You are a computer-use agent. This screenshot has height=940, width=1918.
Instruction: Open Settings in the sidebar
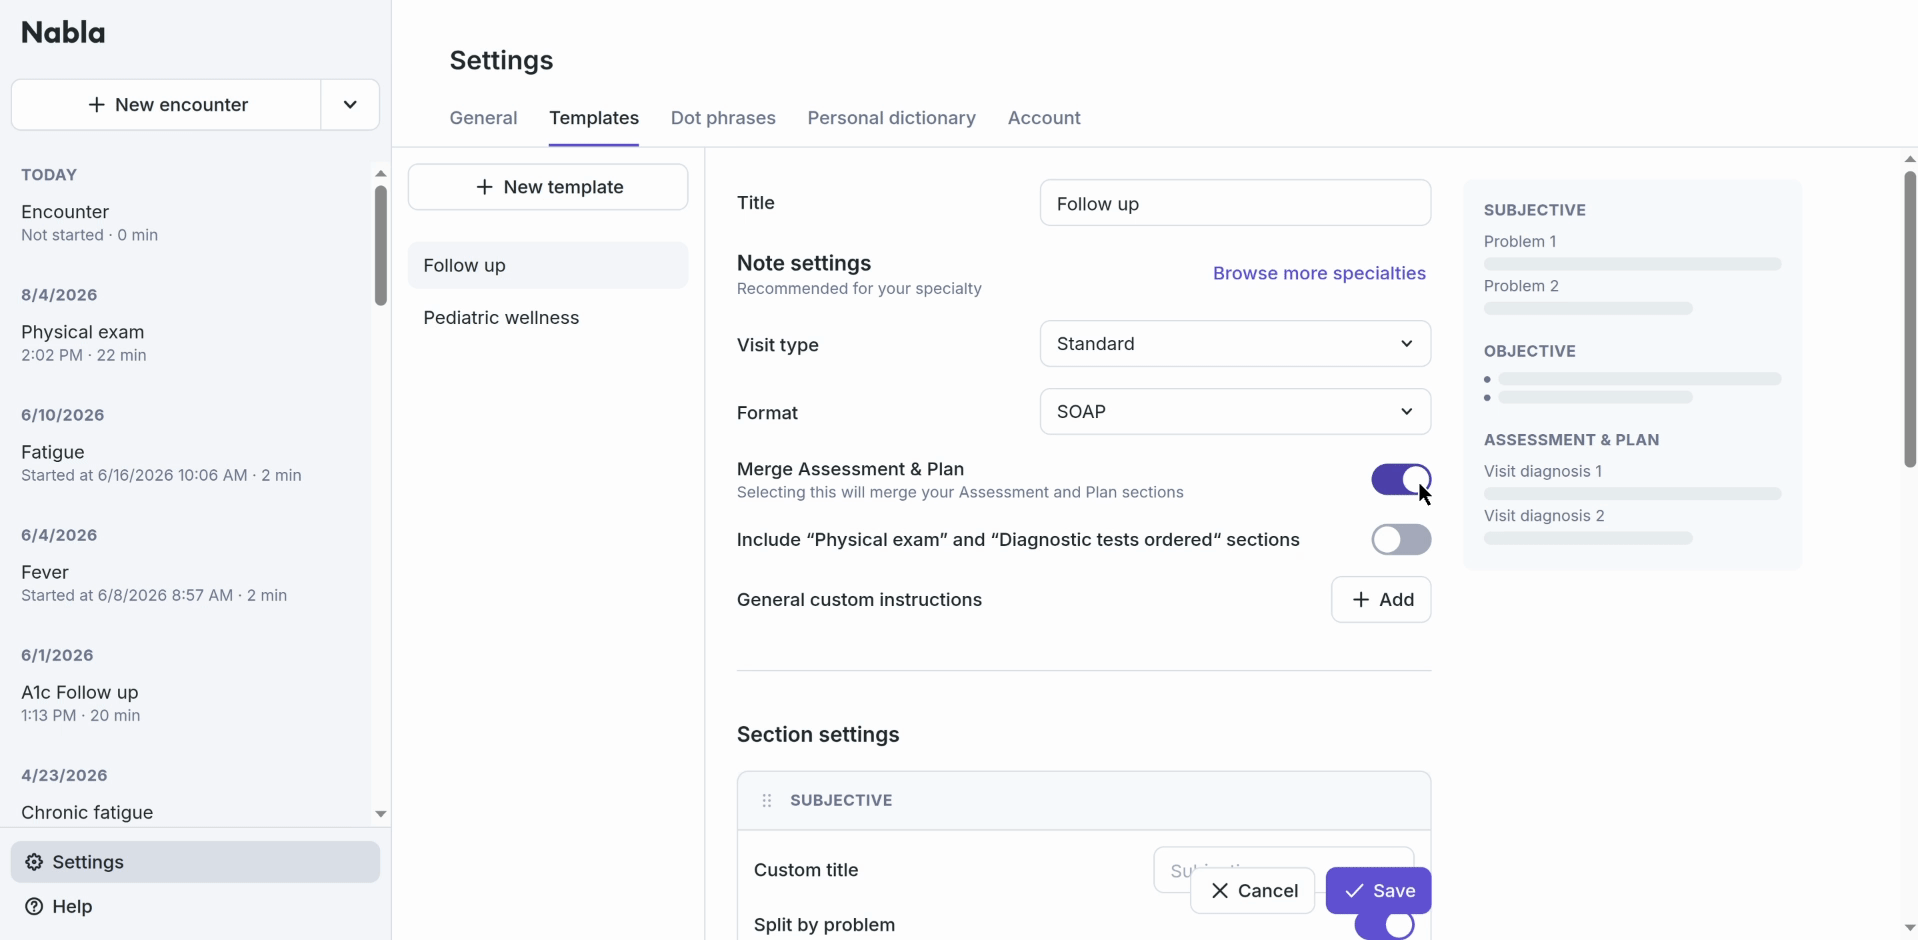click(195, 862)
